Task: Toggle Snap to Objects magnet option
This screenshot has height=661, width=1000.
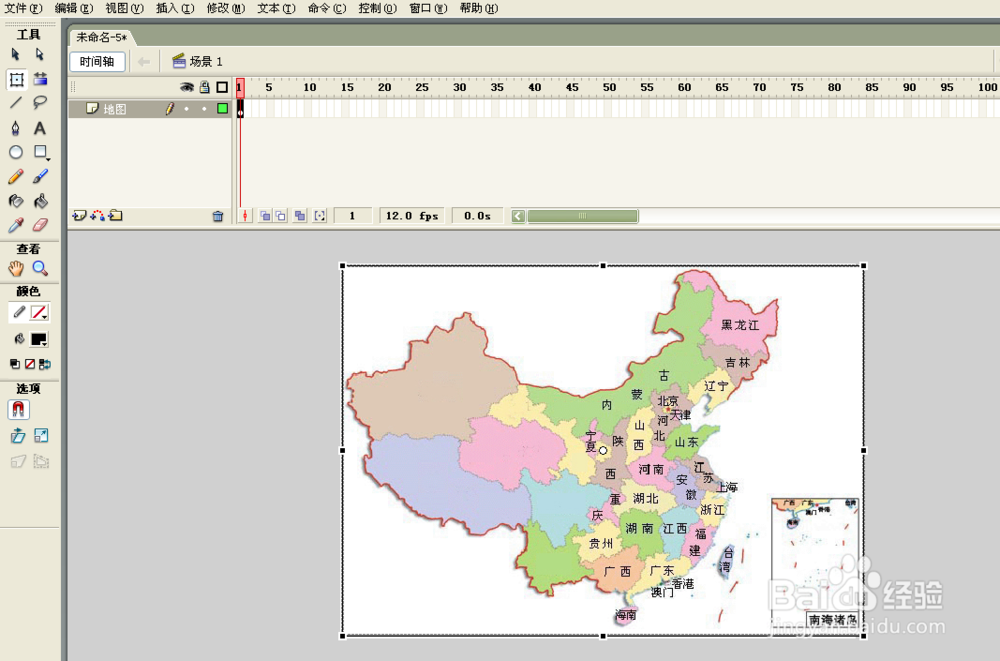Action: coord(18,410)
